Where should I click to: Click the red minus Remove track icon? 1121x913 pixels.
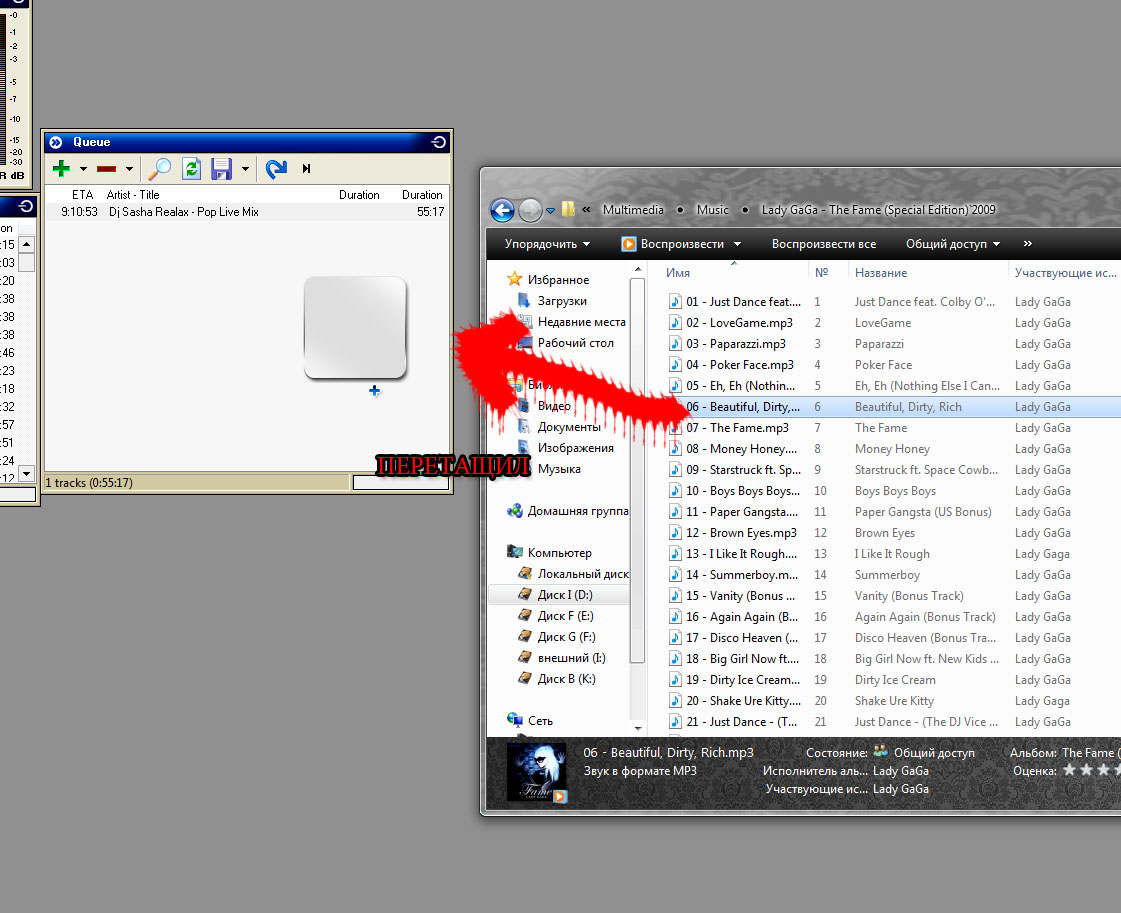click(107, 169)
